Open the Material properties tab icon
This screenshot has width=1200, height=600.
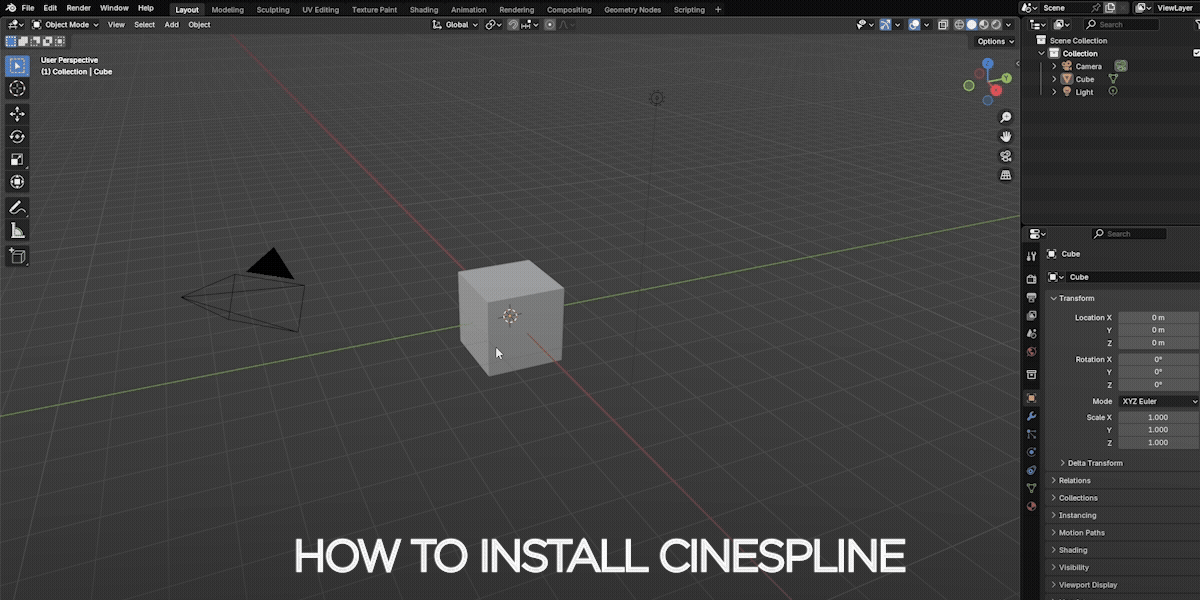1031,506
